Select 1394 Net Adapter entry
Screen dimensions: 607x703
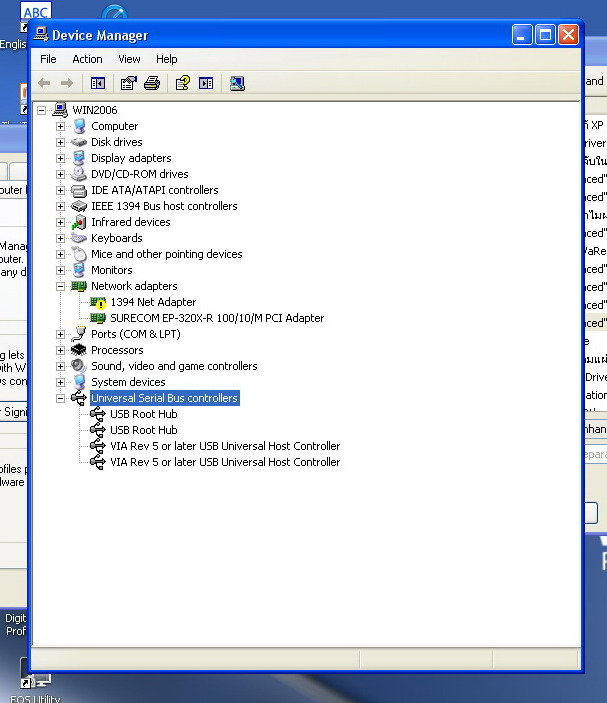point(153,302)
